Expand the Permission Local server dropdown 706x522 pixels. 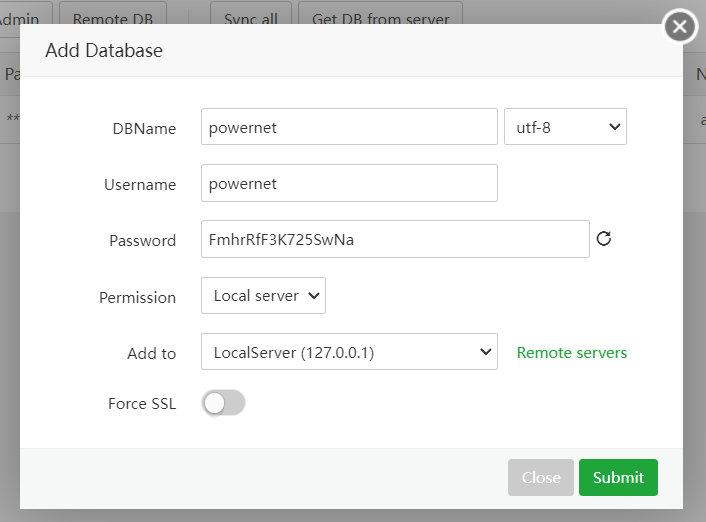pyautogui.click(x=263, y=296)
